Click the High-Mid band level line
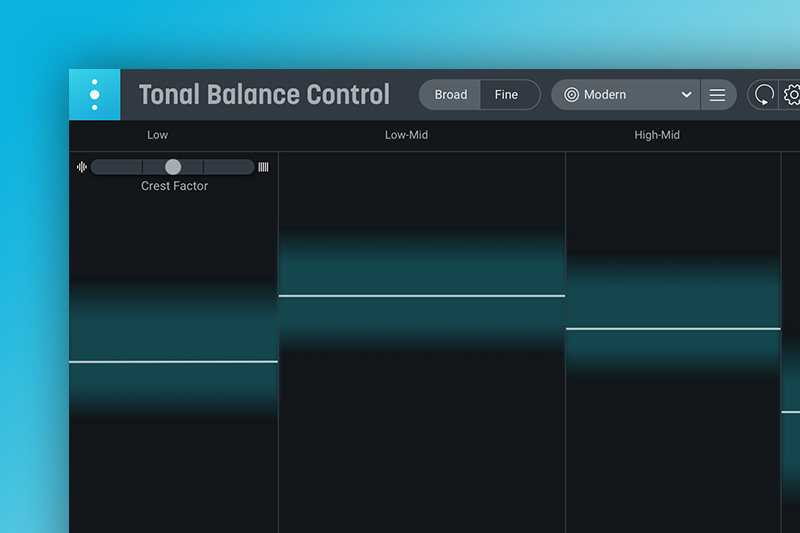800x533 pixels. coord(672,328)
